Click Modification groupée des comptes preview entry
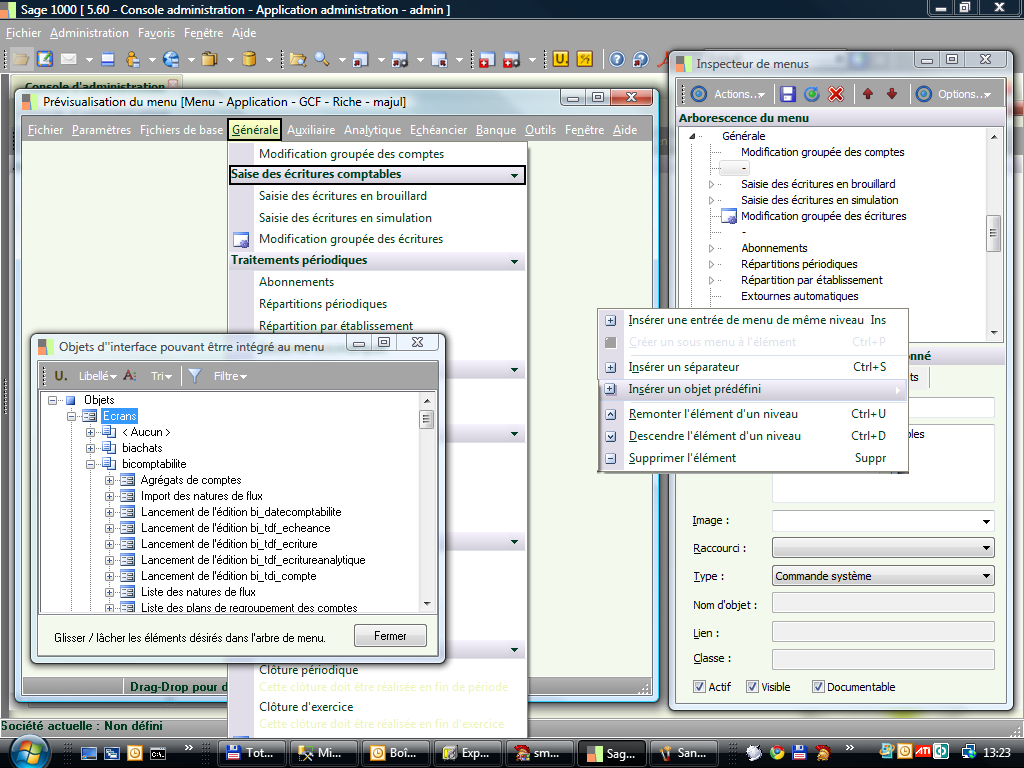1024x768 pixels. pyautogui.click(x=351, y=154)
